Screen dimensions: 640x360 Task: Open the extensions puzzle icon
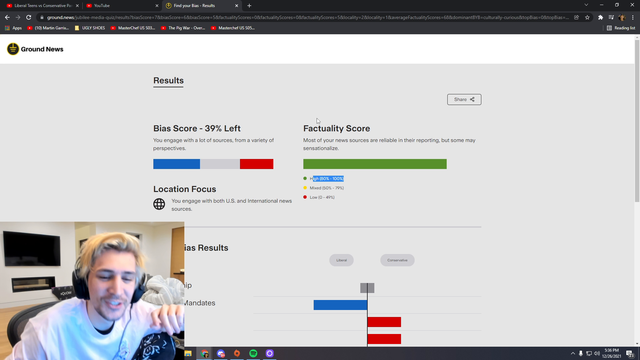coord(600,18)
